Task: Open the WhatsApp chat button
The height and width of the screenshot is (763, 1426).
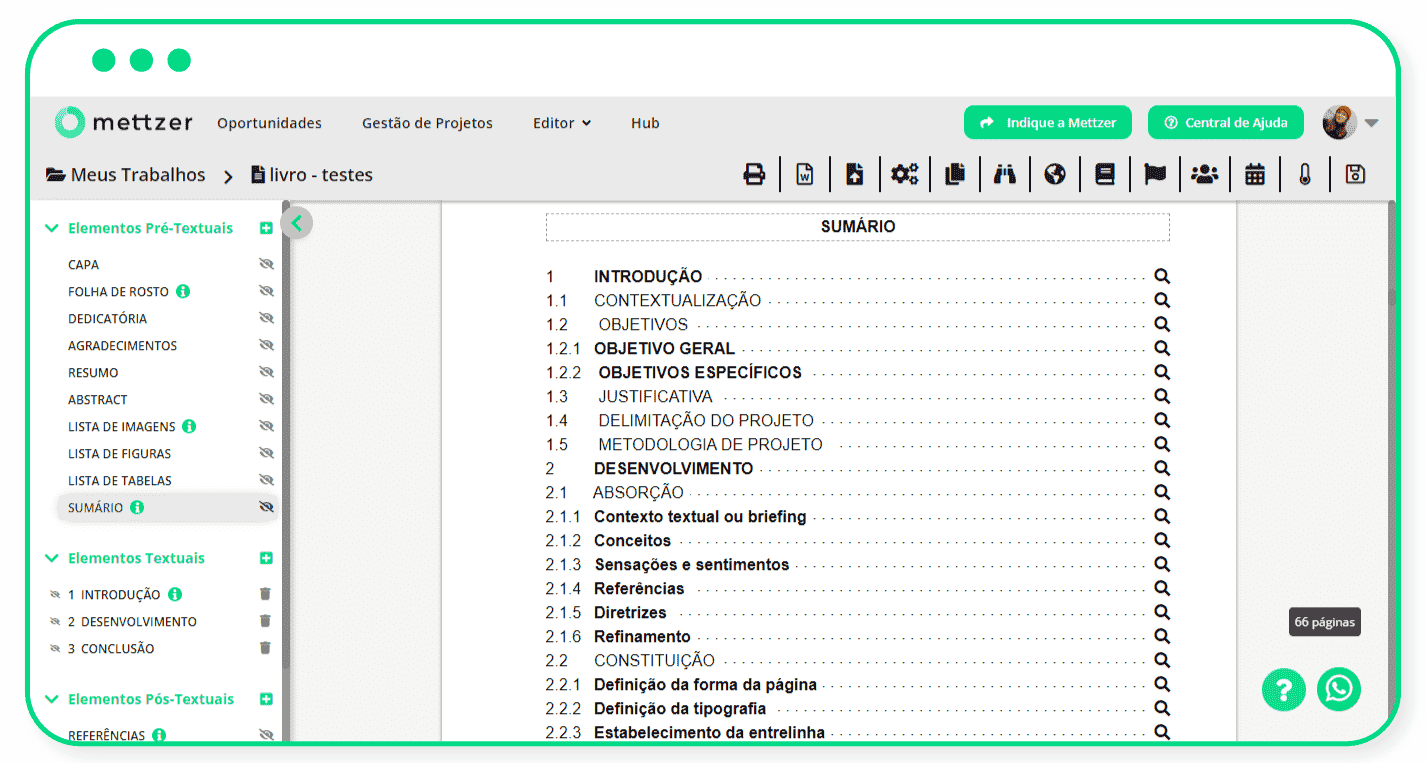Action: click(1339, 689)
